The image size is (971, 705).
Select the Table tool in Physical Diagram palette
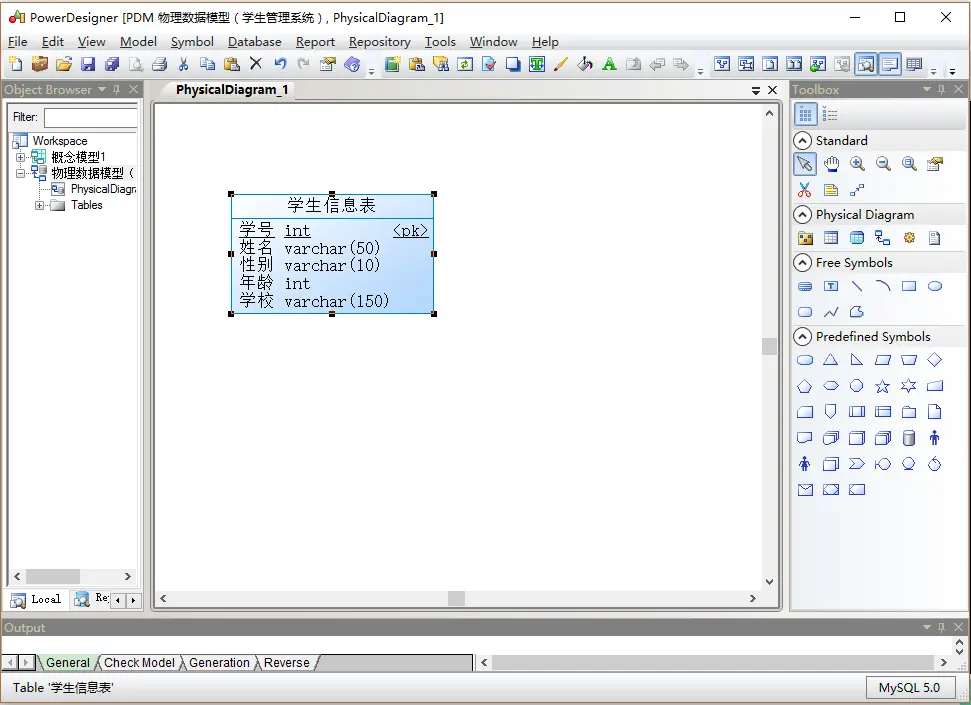tap(831, 237)
